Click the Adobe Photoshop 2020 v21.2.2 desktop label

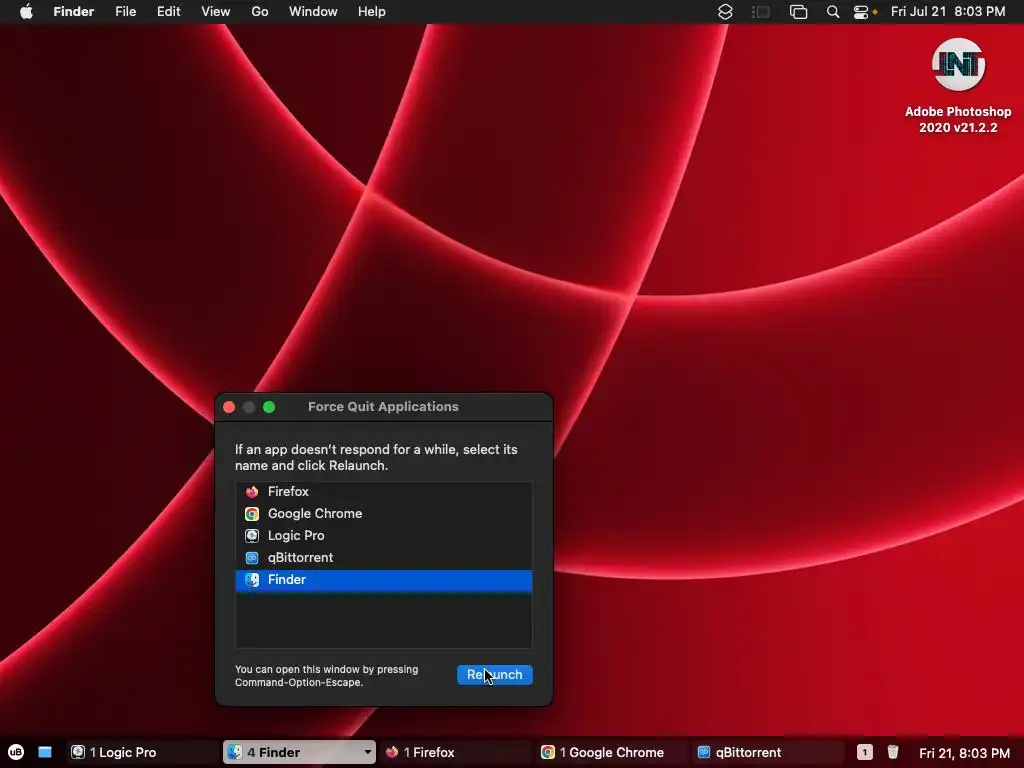[958, 120]
